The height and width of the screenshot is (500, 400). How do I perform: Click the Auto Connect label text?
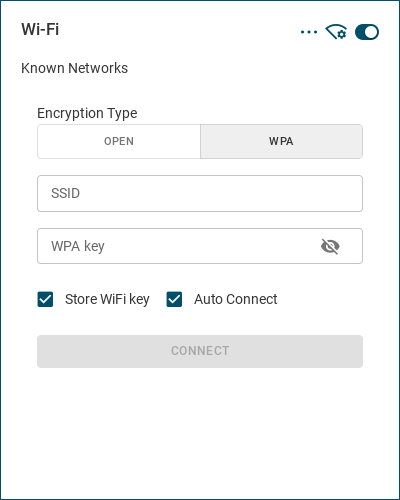point(236,299)
